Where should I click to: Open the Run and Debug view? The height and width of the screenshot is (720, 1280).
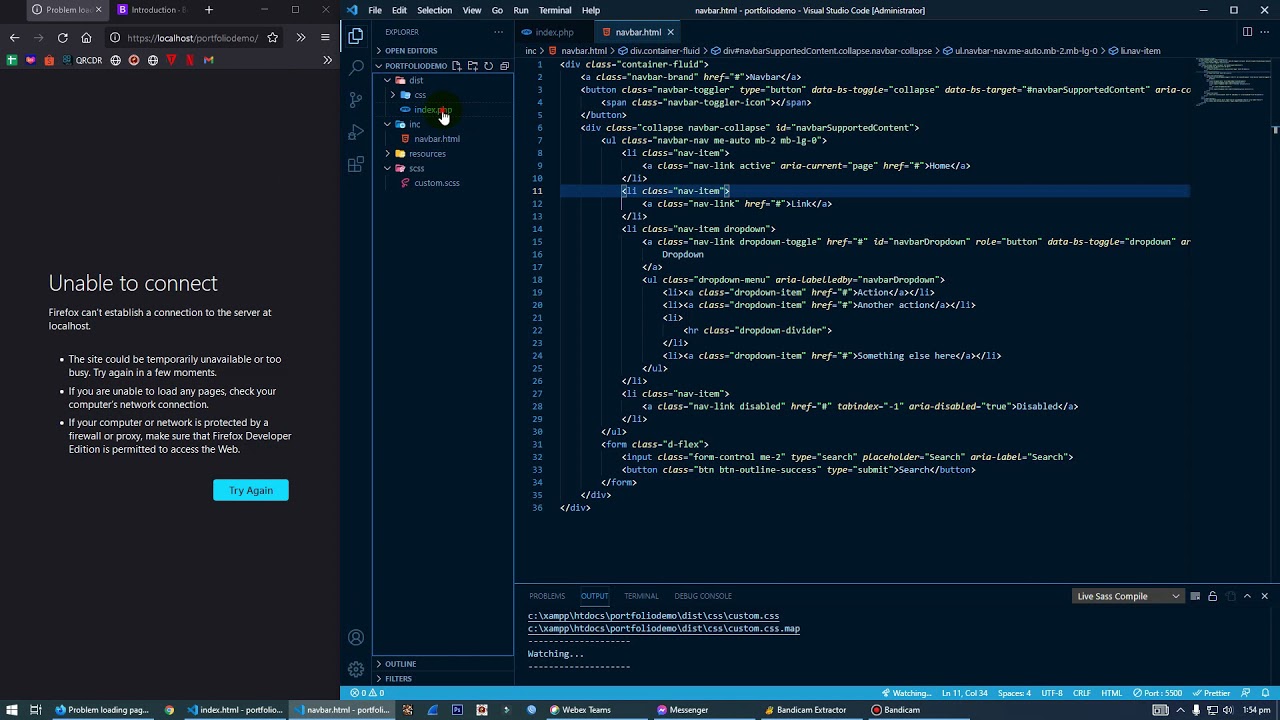[356, 132]
